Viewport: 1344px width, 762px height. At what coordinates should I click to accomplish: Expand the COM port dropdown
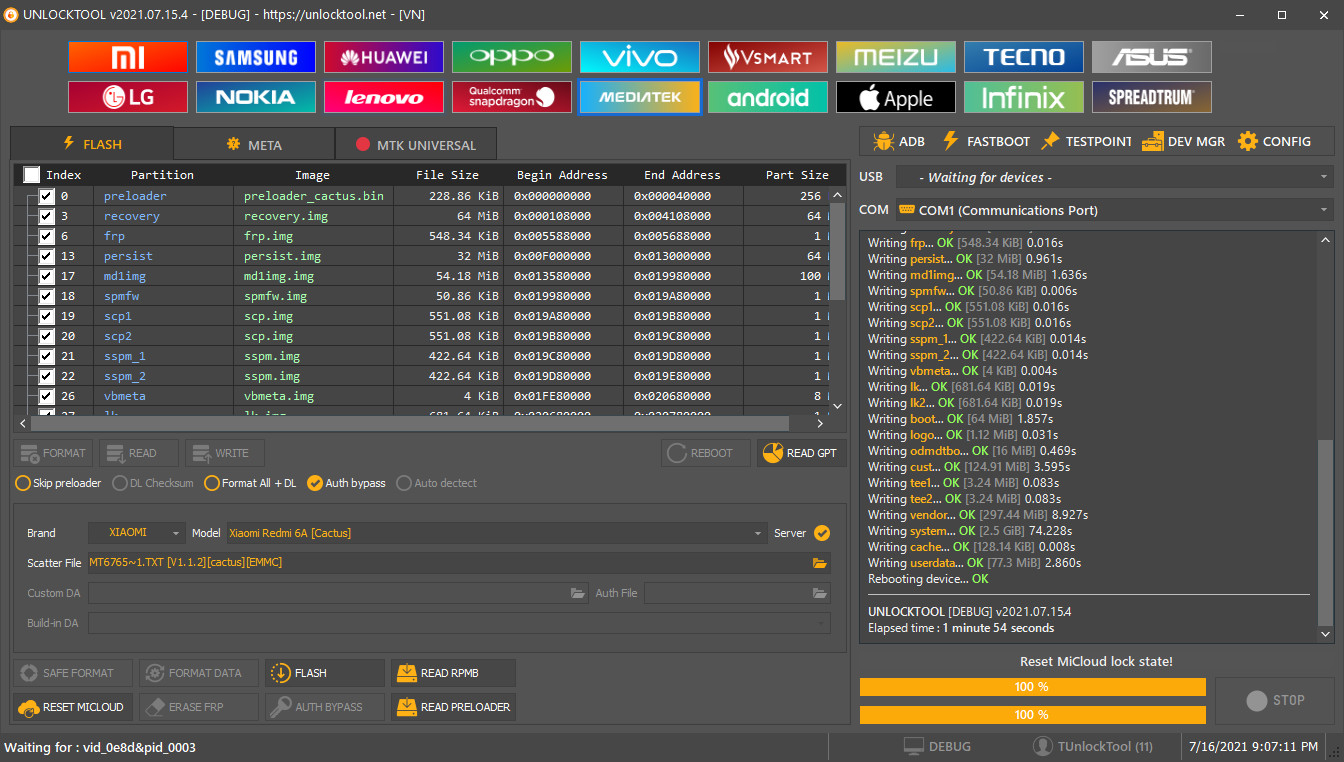[1114, 210]
